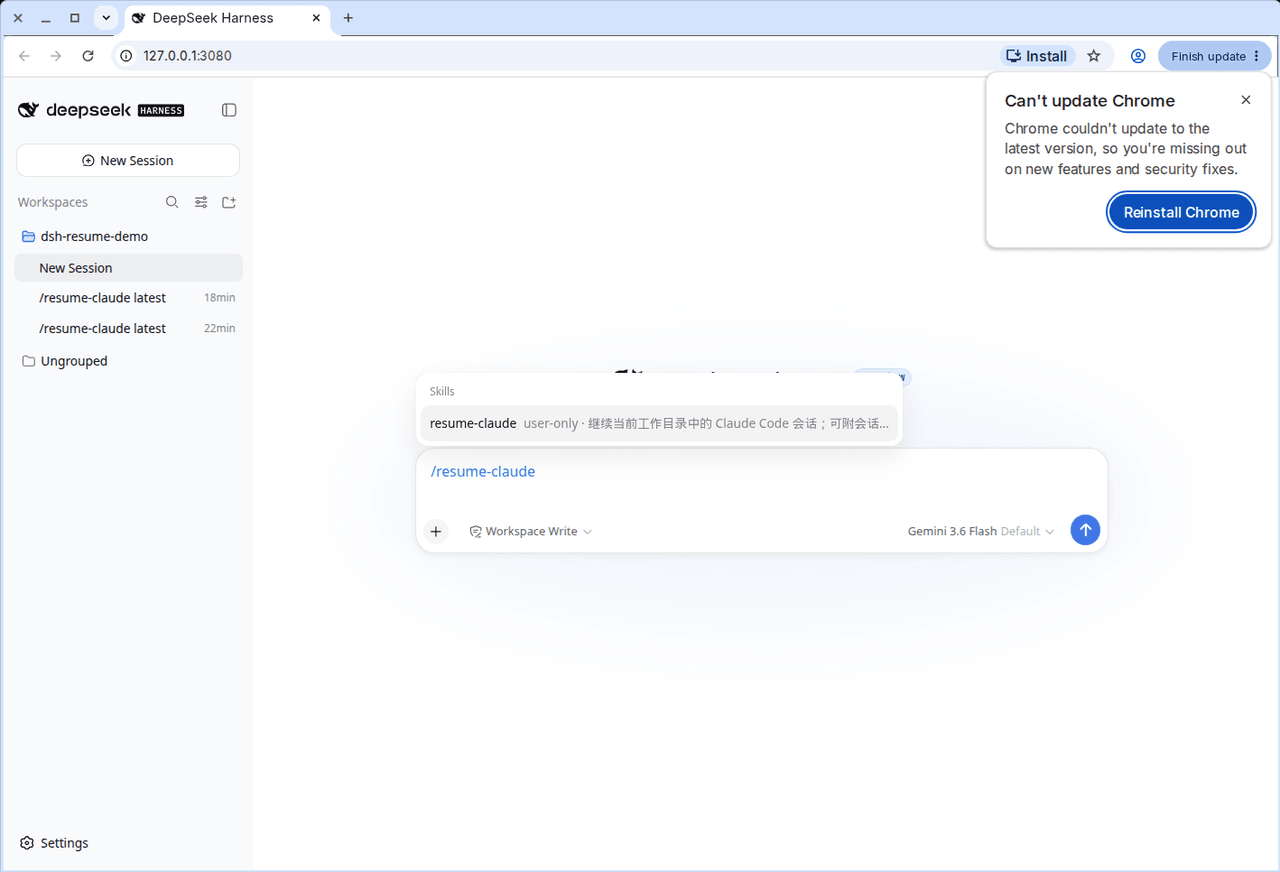Search workspaces with the magnifier icon
Image resolution: width=1280 pixels, height=872 pixels.
tap(172, 202)
